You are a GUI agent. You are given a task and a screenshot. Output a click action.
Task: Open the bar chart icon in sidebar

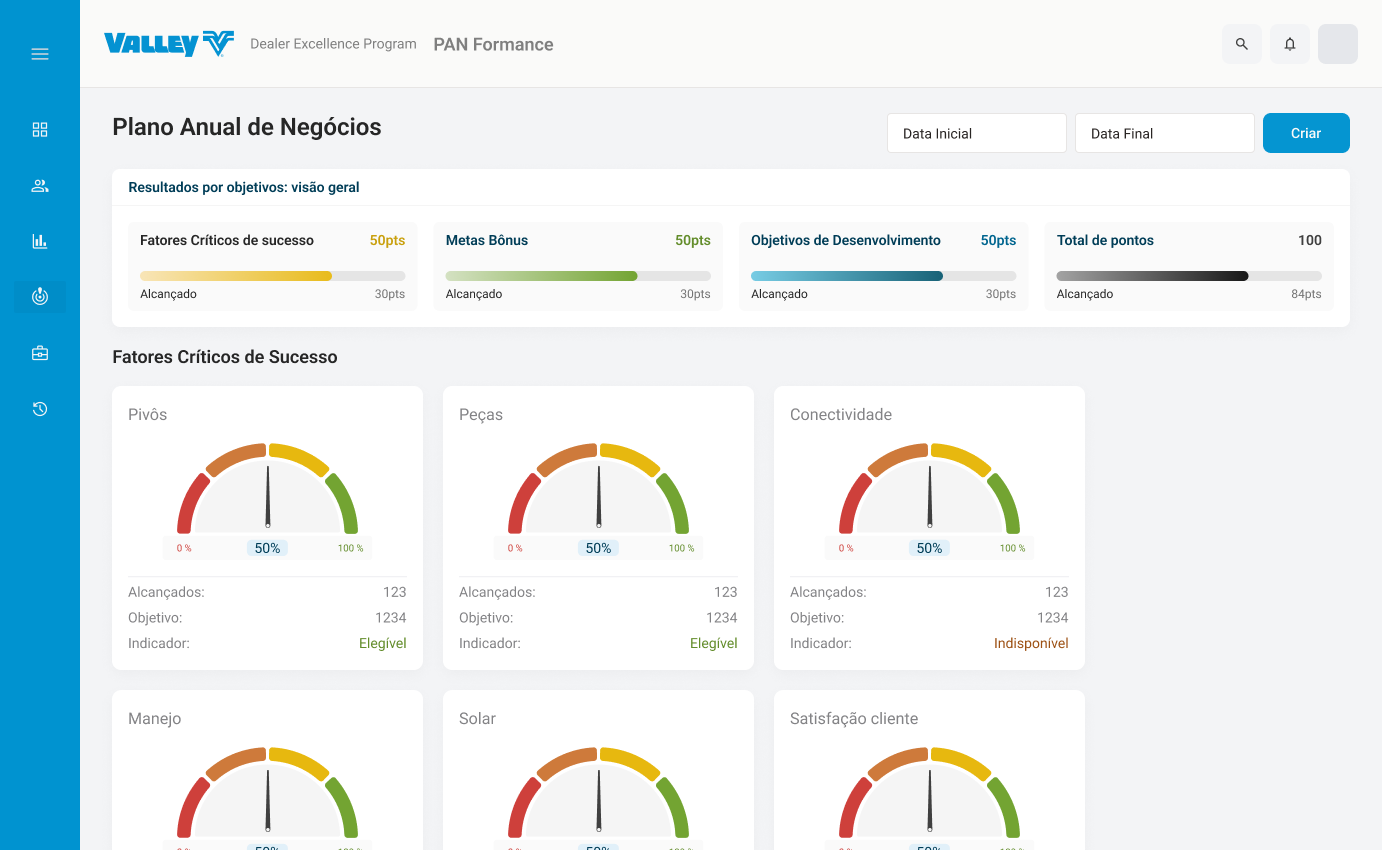pyautogui.click(x=40, y=241)
